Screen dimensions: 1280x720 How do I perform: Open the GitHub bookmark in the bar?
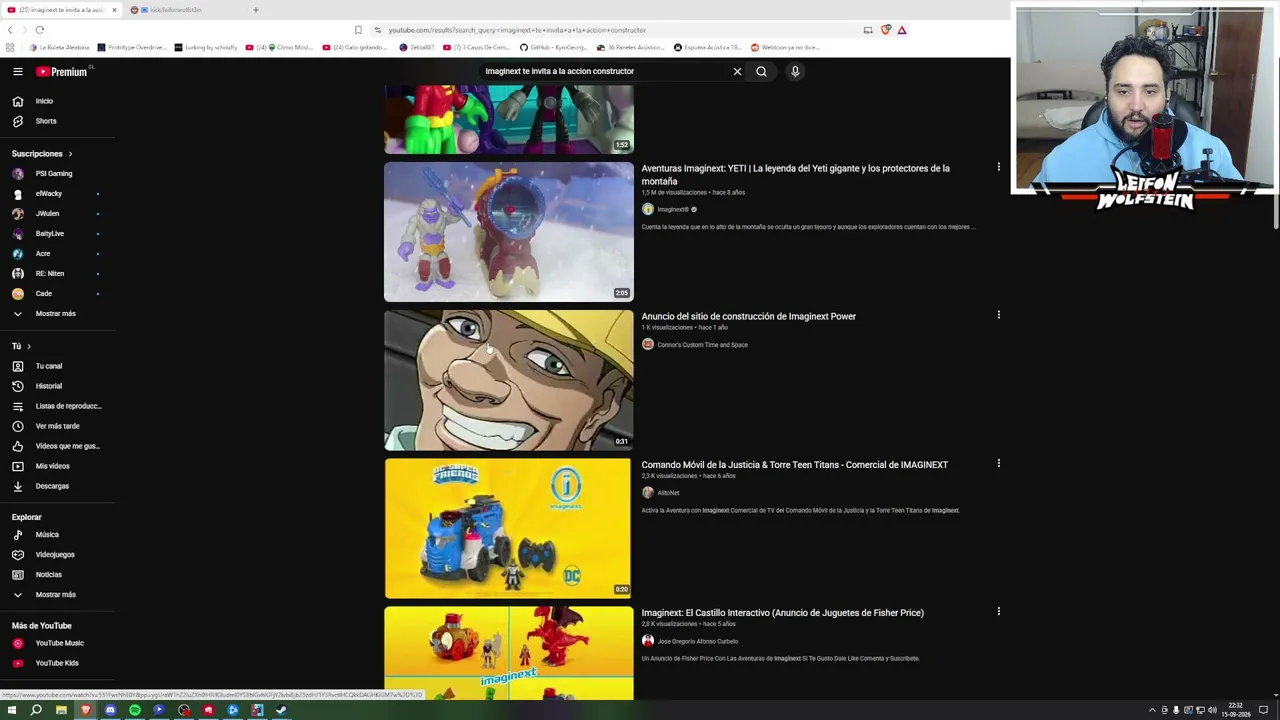(x=552, y=47)
